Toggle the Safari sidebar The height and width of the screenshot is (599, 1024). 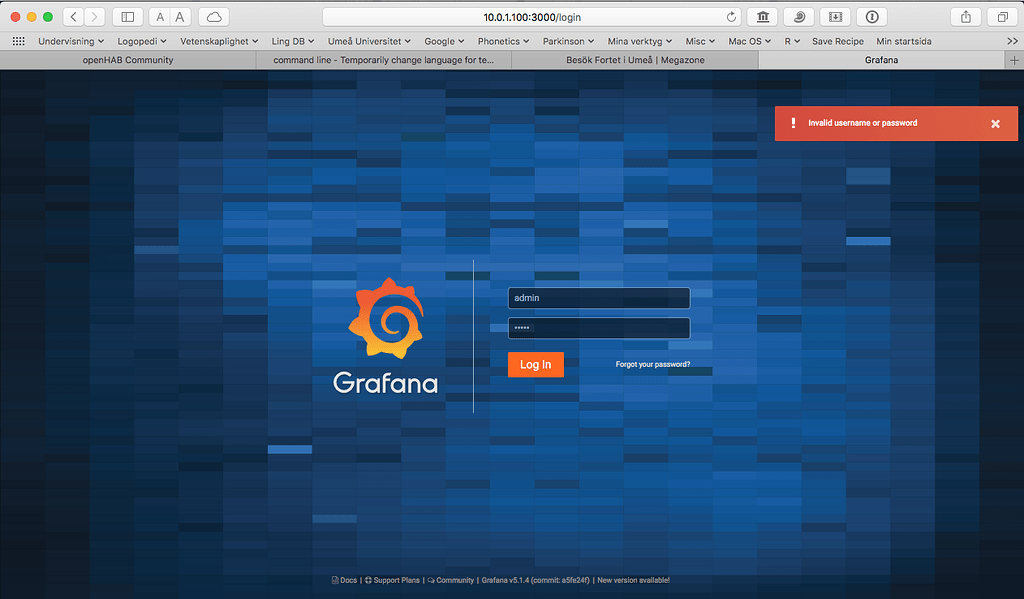(127, 16)
